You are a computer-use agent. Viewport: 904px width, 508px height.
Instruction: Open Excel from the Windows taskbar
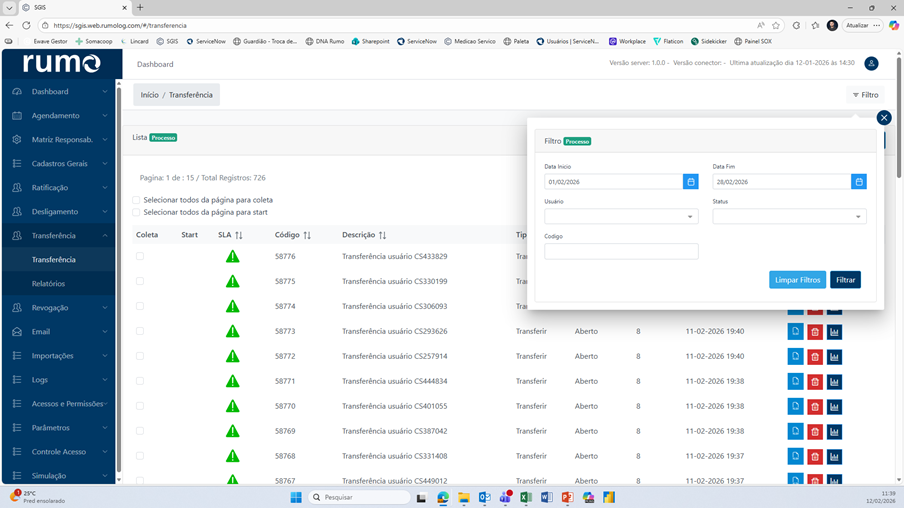[526, 497]
